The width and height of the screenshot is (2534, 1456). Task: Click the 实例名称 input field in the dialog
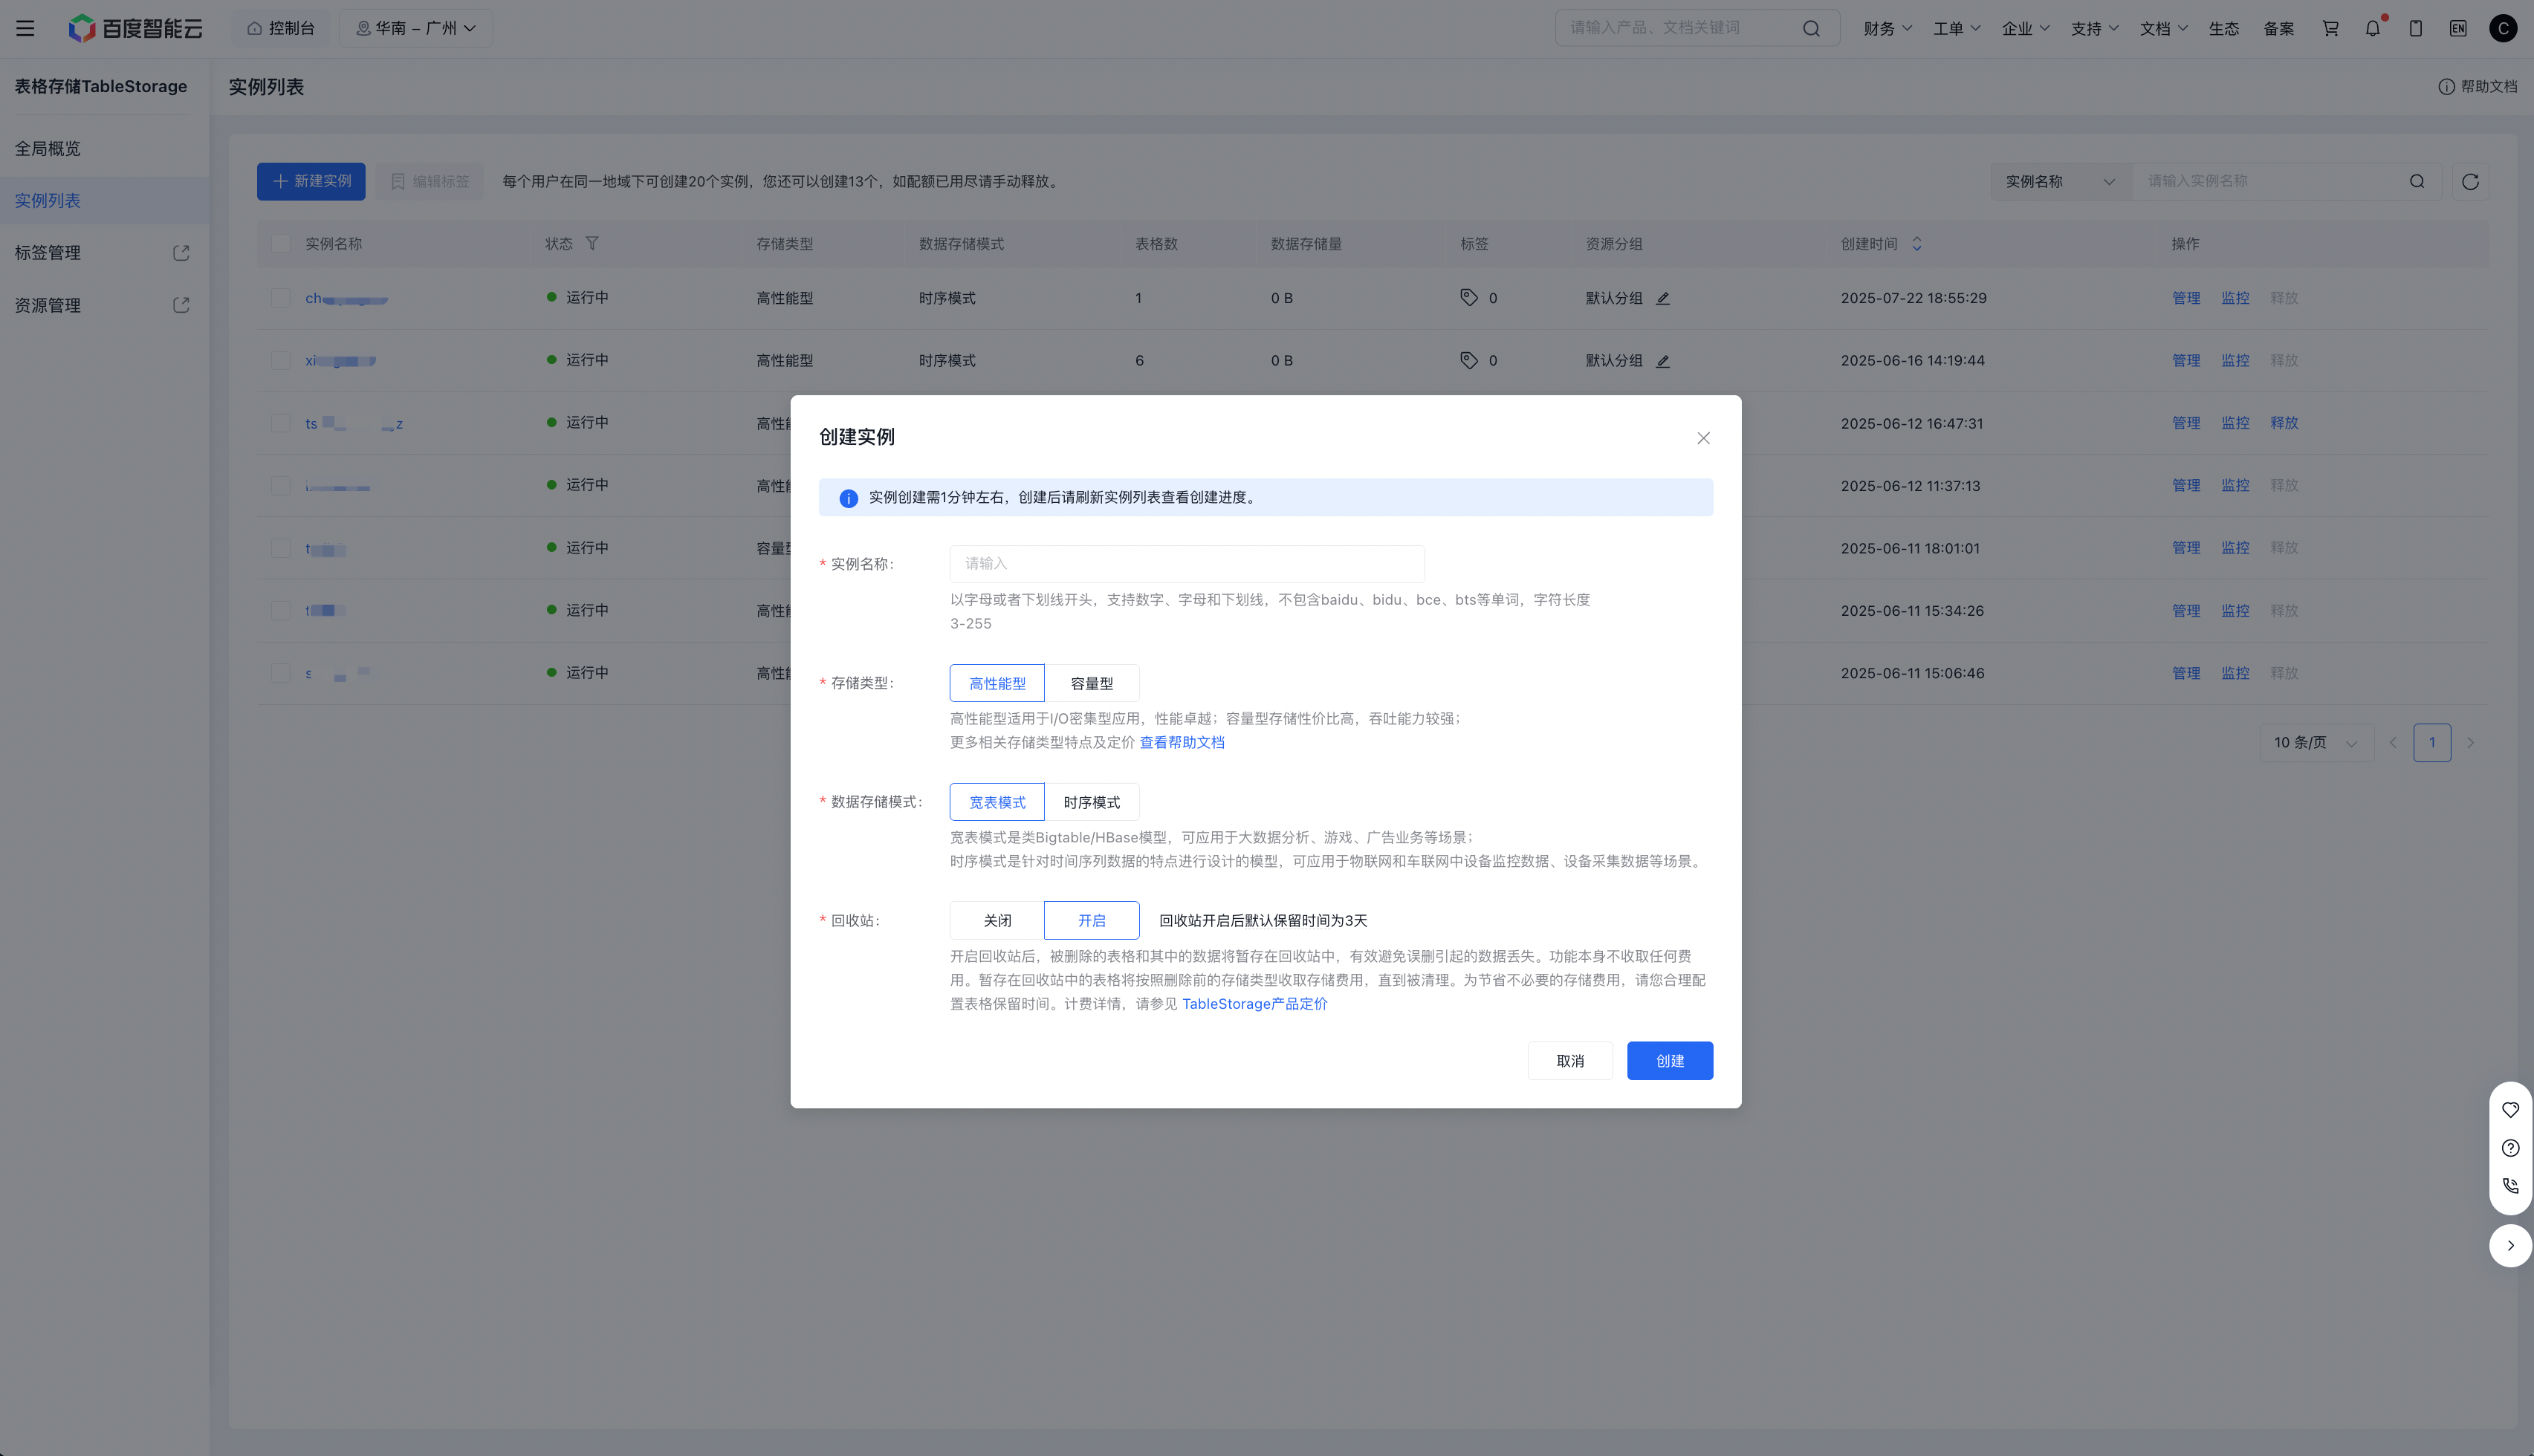[1186, 564]
